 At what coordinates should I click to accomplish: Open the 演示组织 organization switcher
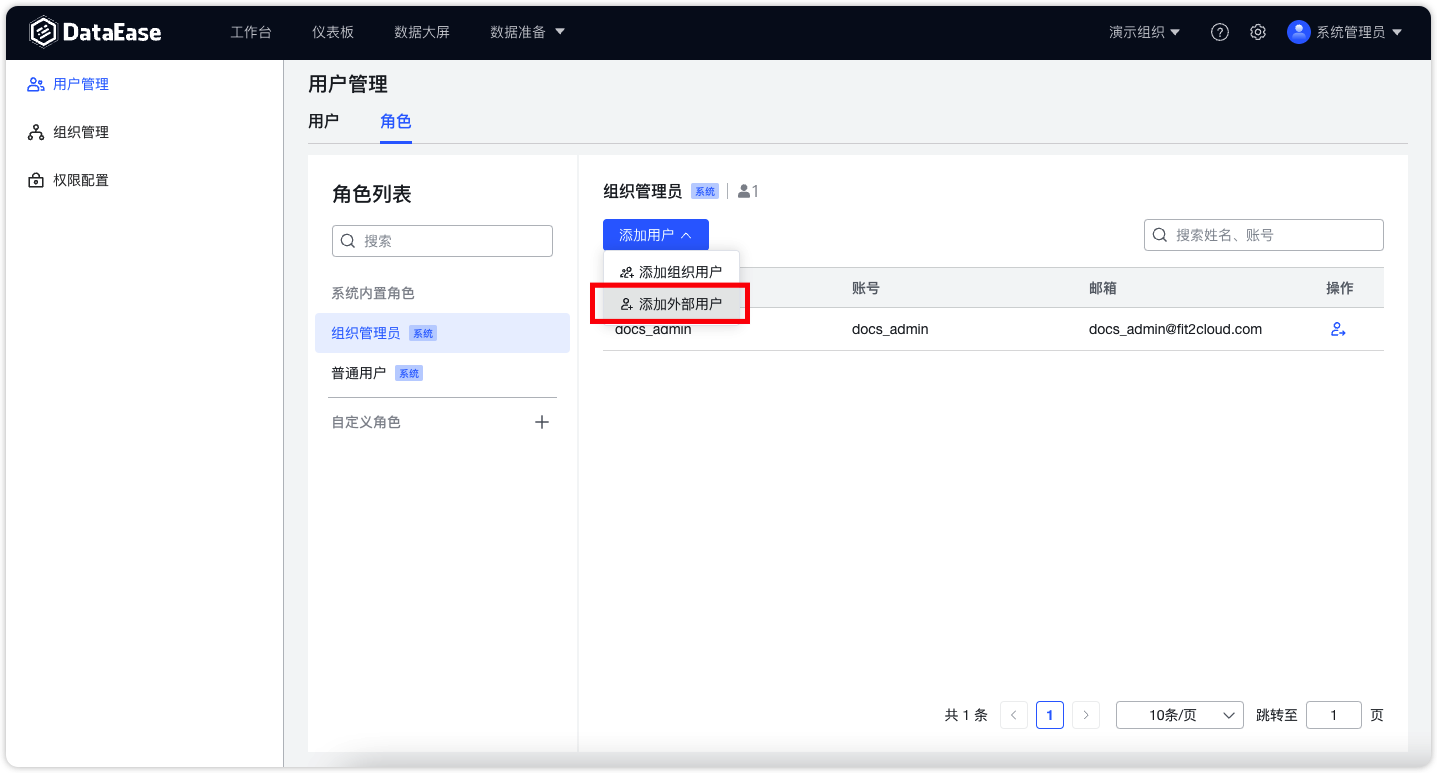pos(1144,32)
